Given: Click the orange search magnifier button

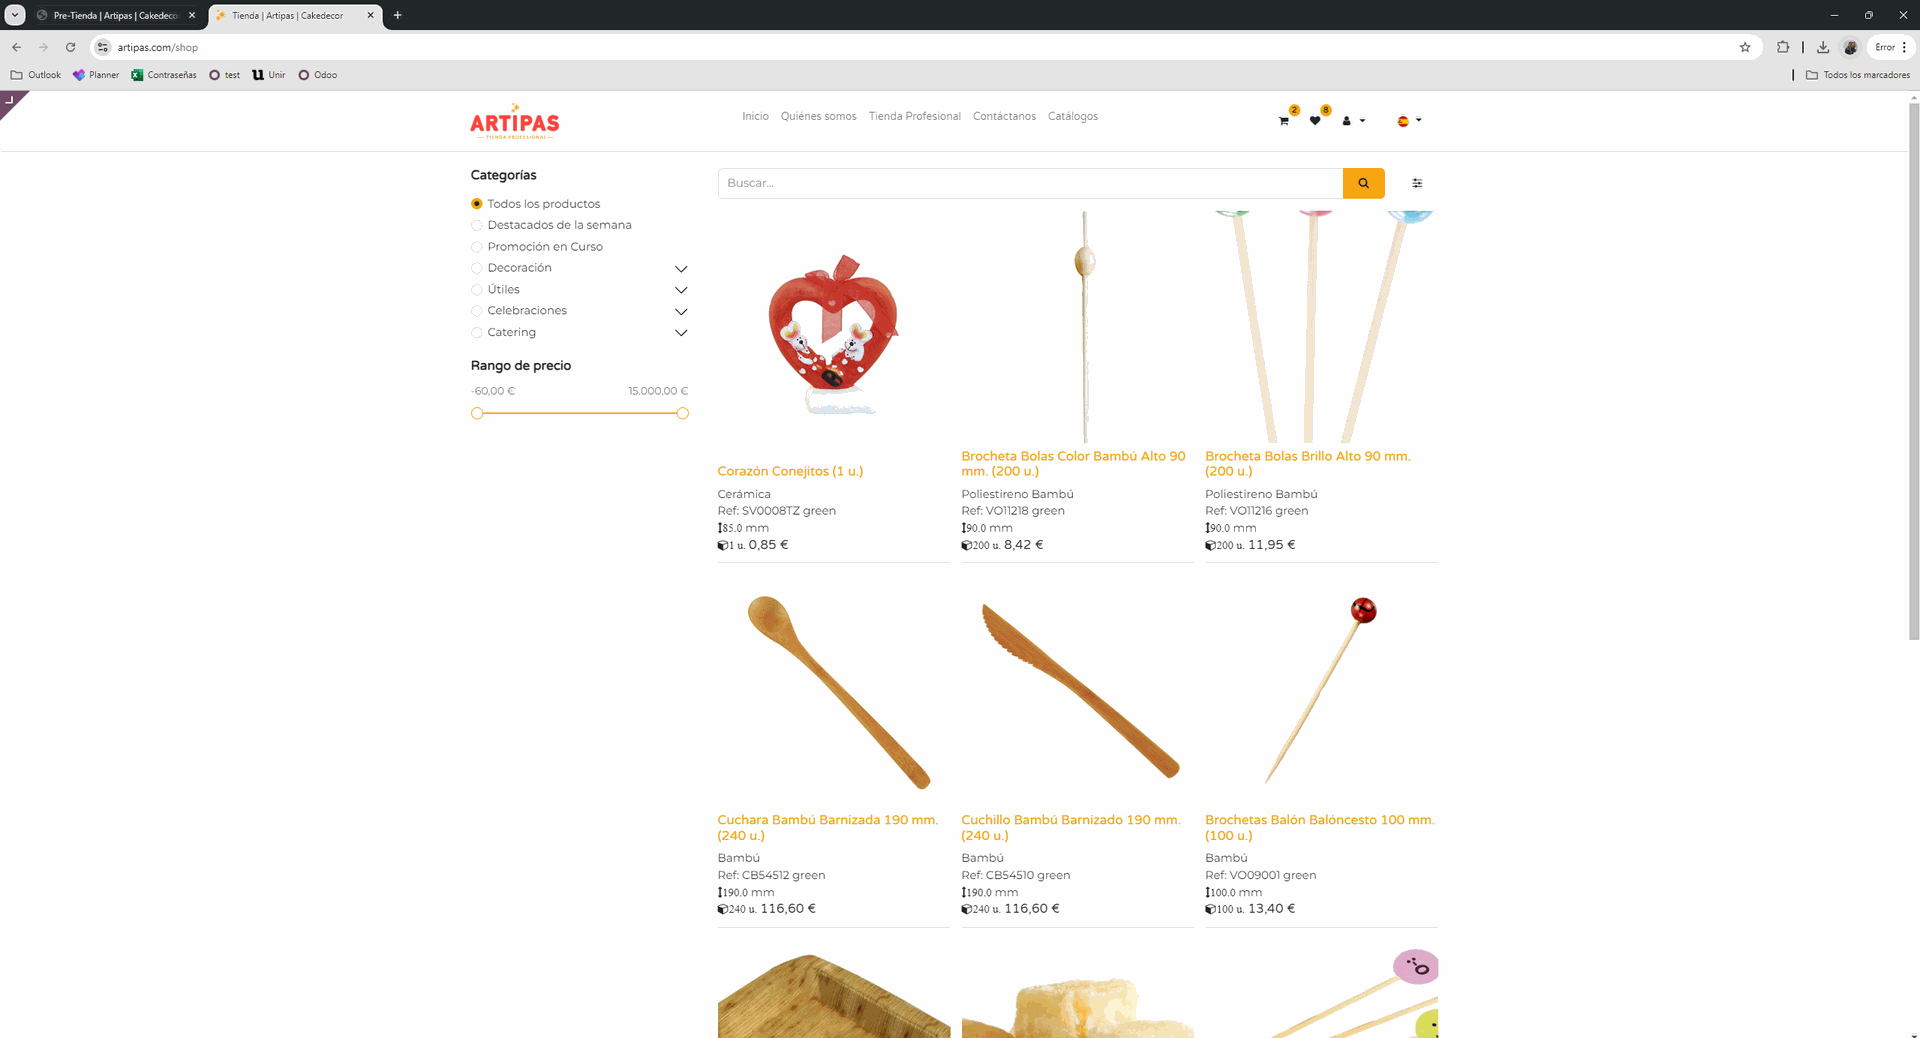Looking at the screenshot, I should coord(1363,183).
